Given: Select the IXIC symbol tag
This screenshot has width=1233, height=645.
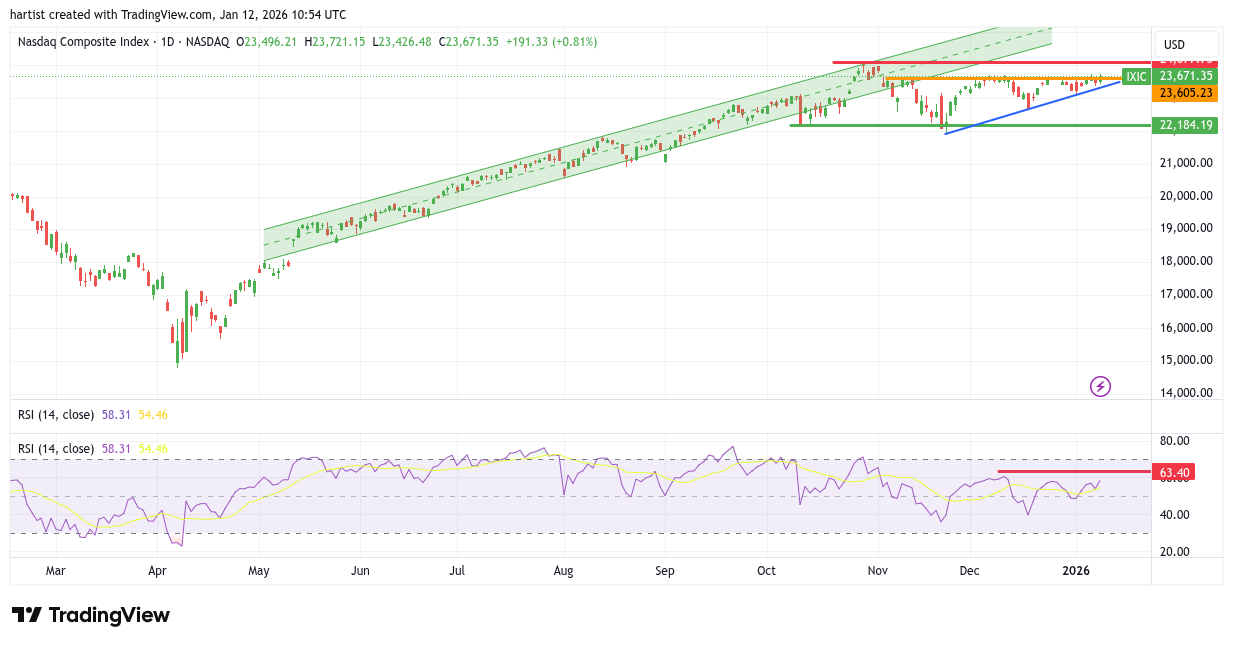Looking at the screenshot, I should click(1136, 76).
